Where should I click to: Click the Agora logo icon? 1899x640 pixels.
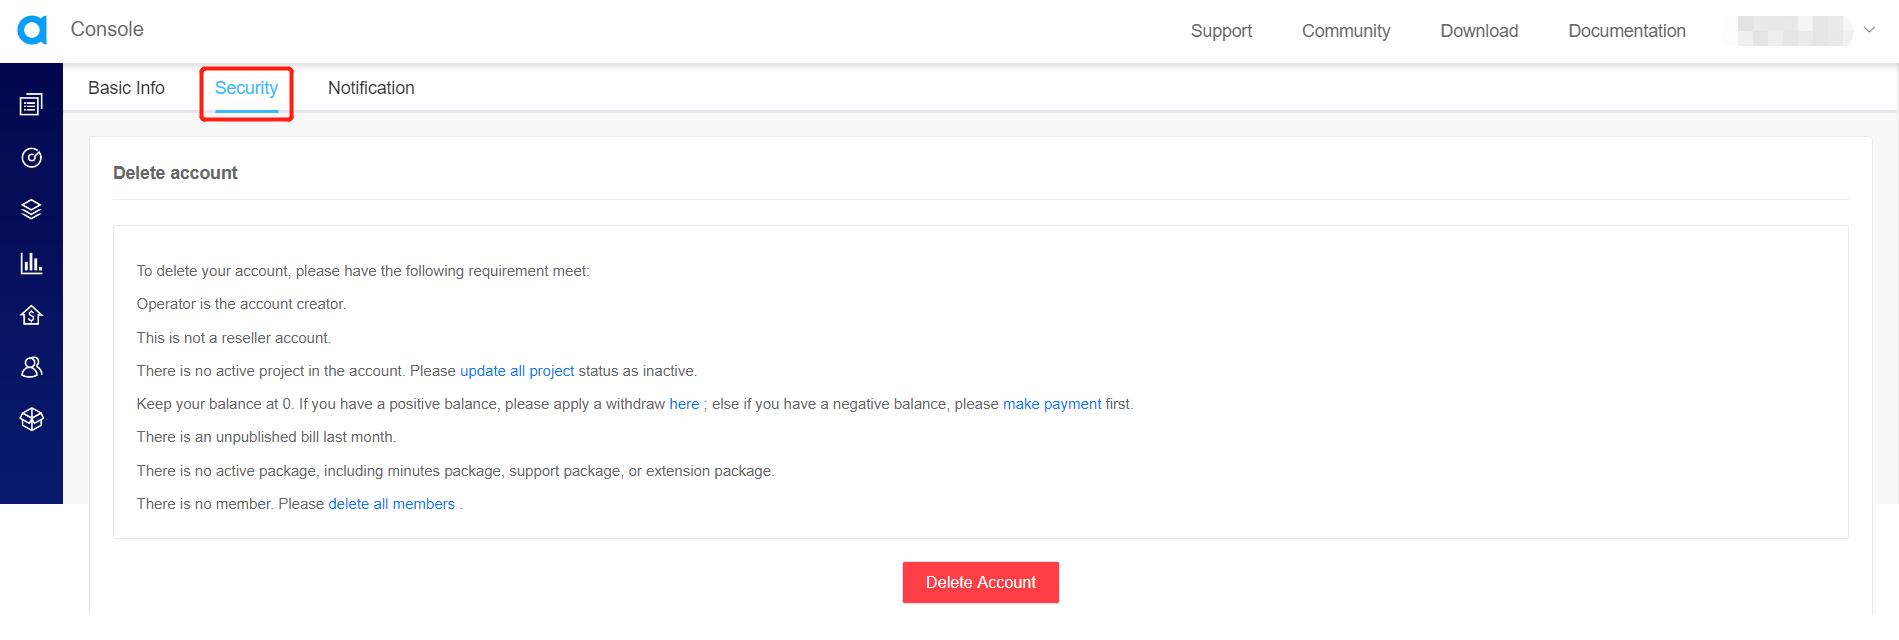point(32,30)
